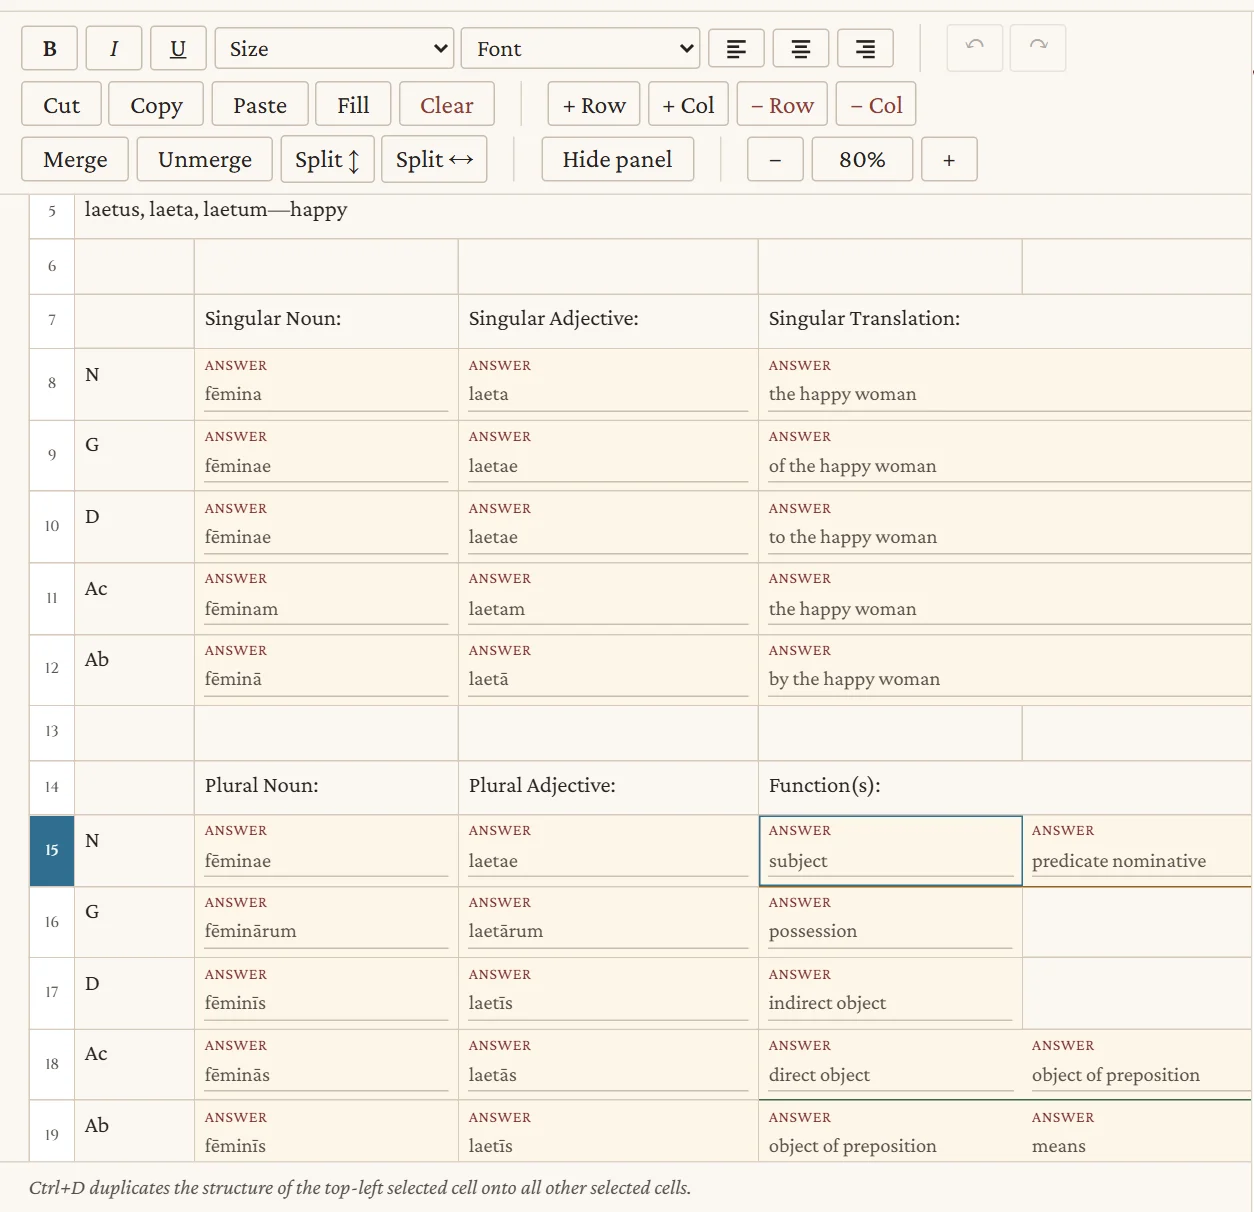Image resolution: width=1254 pixels, height=1212 pixels.
Task: Edit answer 'to the happy woman'
Action: coord(1009,538)
